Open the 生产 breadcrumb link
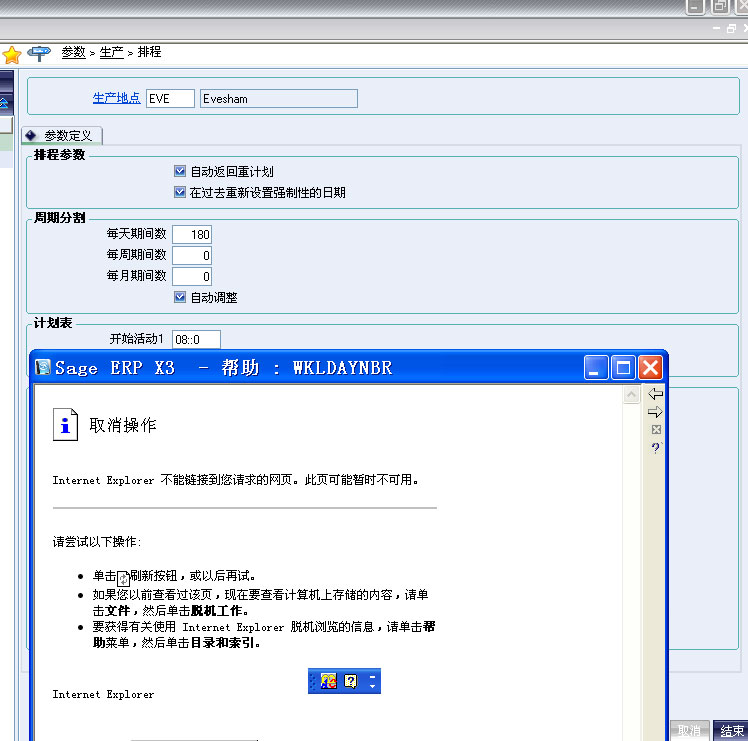This screenshot has width=748, height=741. 112,52
